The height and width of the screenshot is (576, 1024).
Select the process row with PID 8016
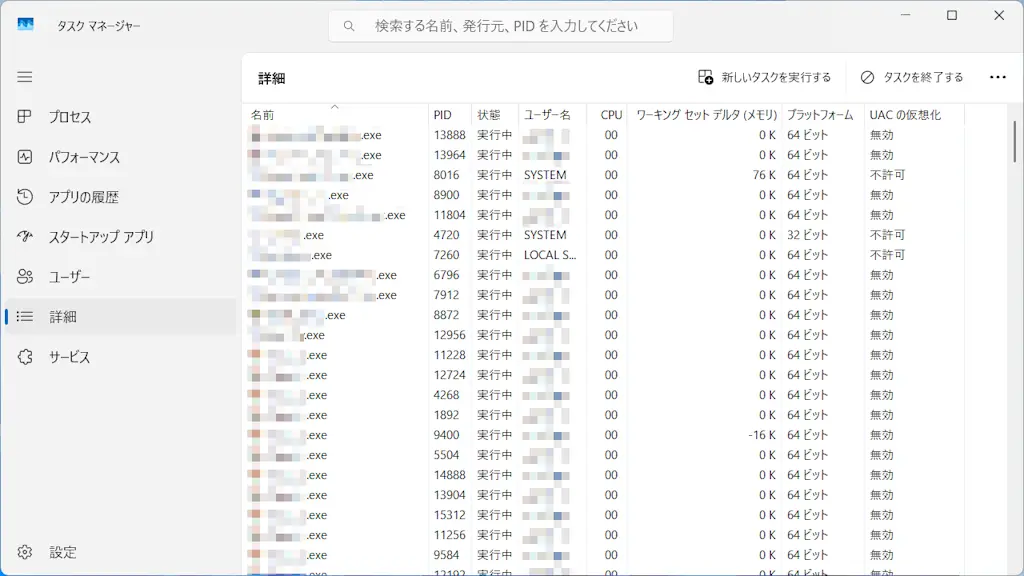447,175
